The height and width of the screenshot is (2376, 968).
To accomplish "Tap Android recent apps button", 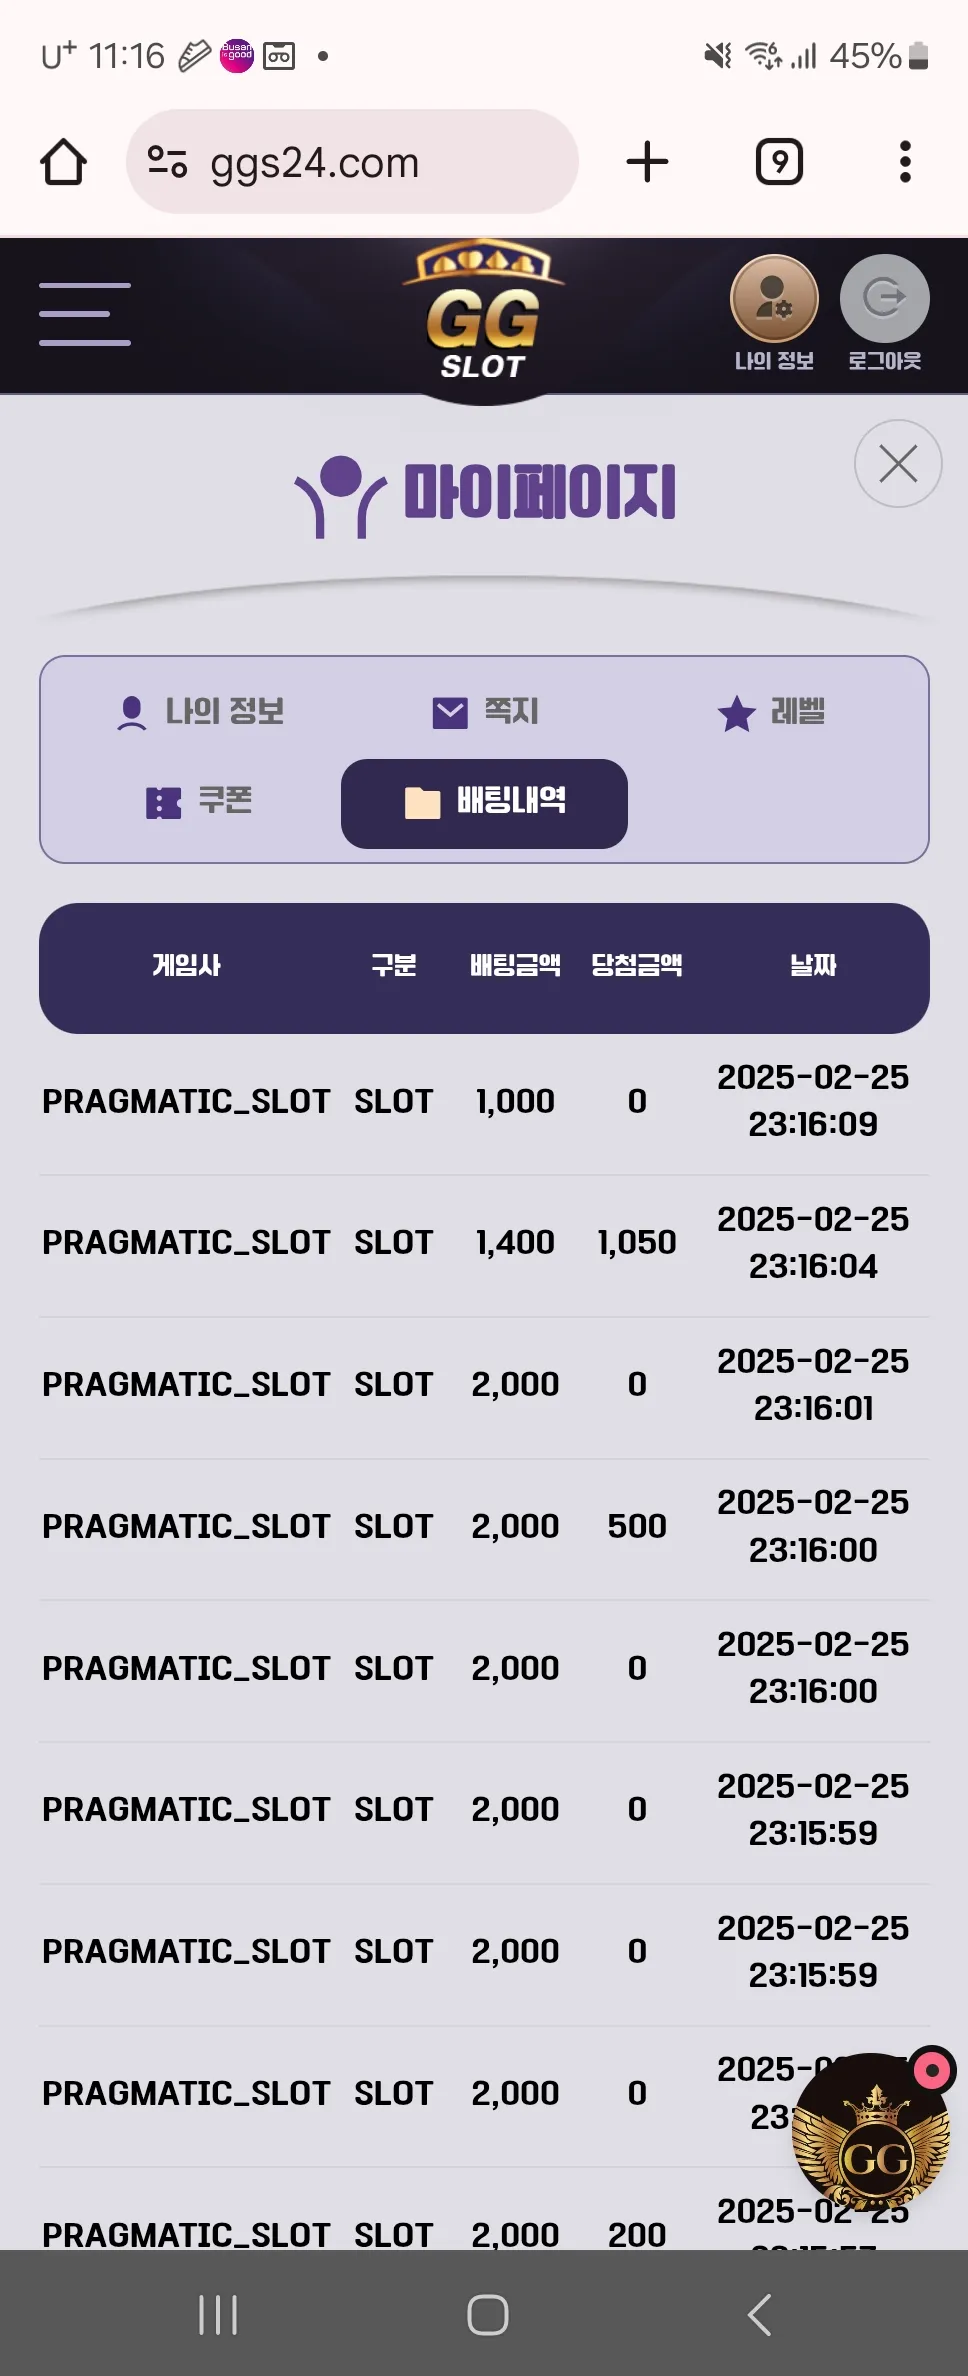I will 218,2315.
